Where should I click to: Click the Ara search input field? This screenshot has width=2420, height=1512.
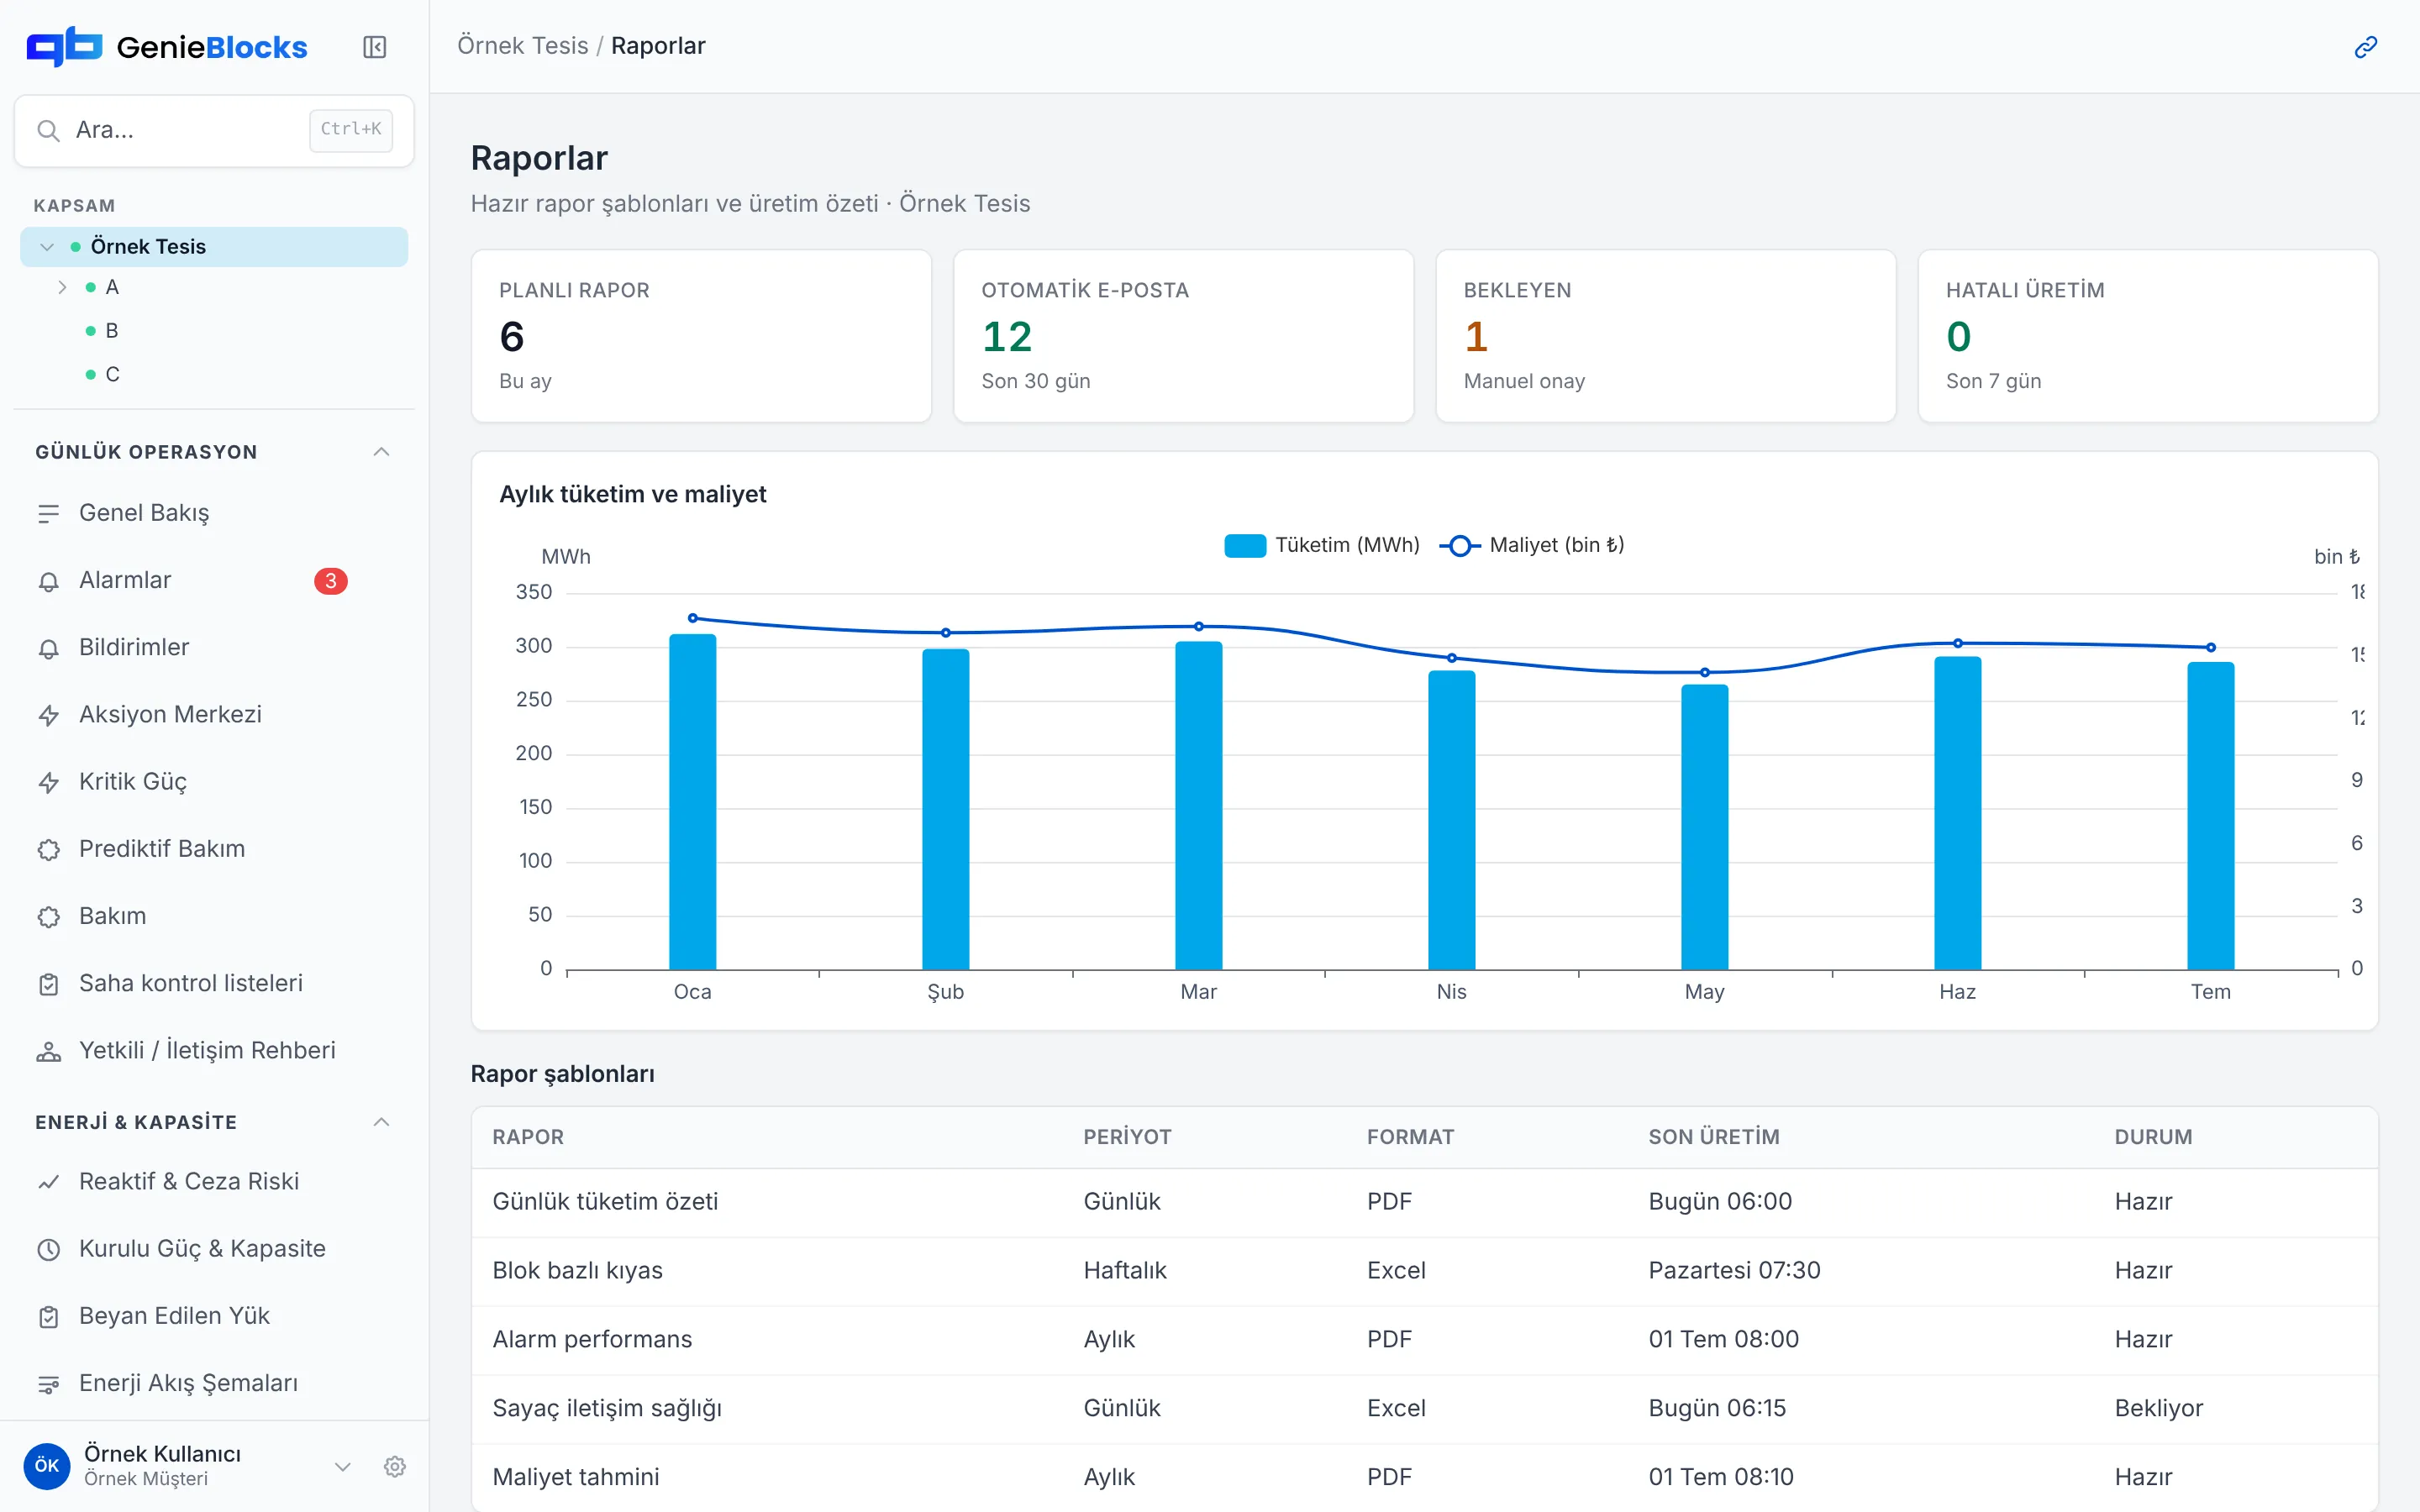click(214, 130)
